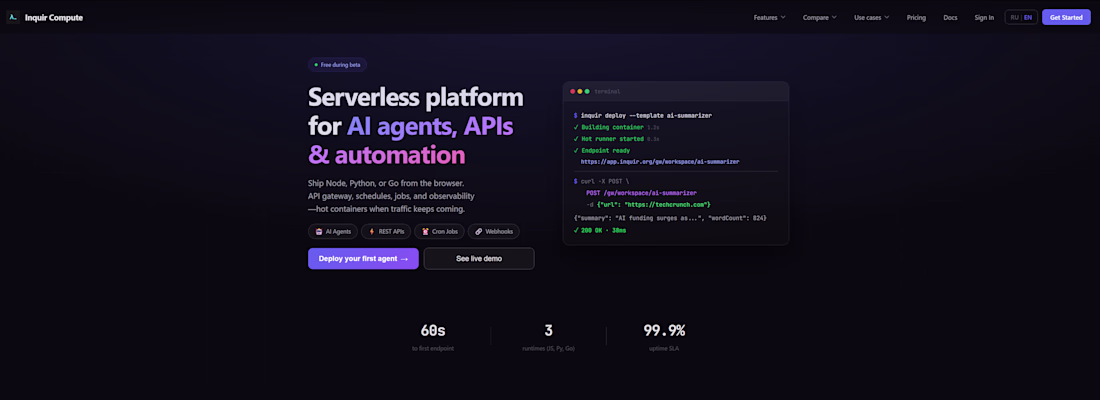Click the AI Agents robot icon
Screen dimensions: 1100x400
pyautogui.click(x=319, y=232)
